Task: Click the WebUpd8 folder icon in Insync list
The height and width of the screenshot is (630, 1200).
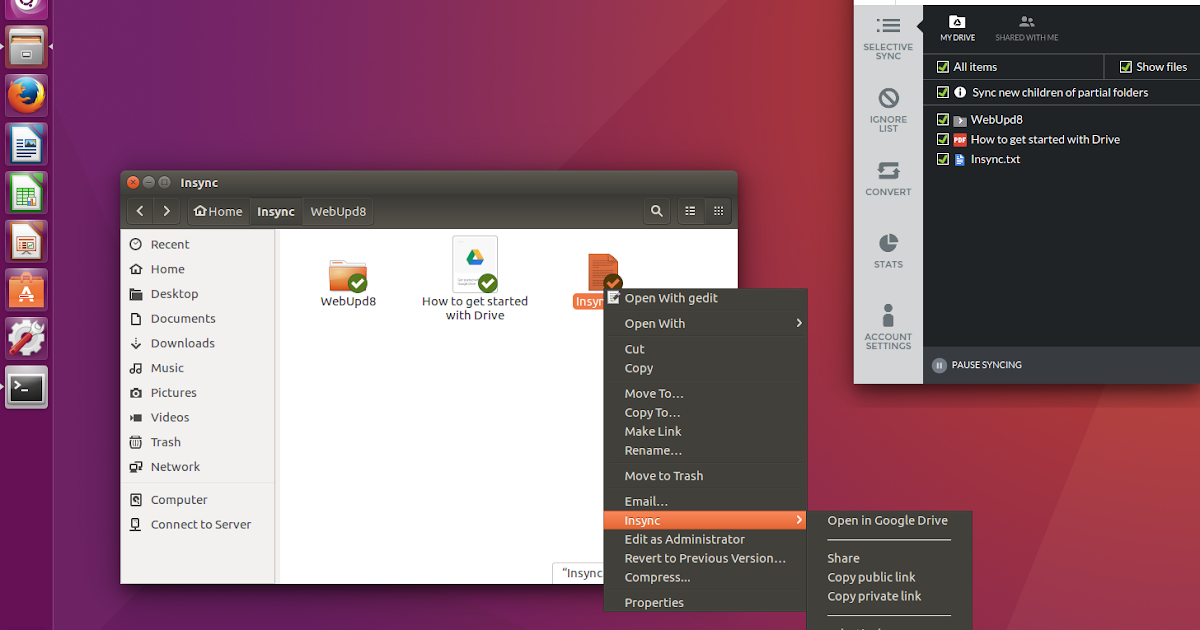Action: (x=960, y=120)
